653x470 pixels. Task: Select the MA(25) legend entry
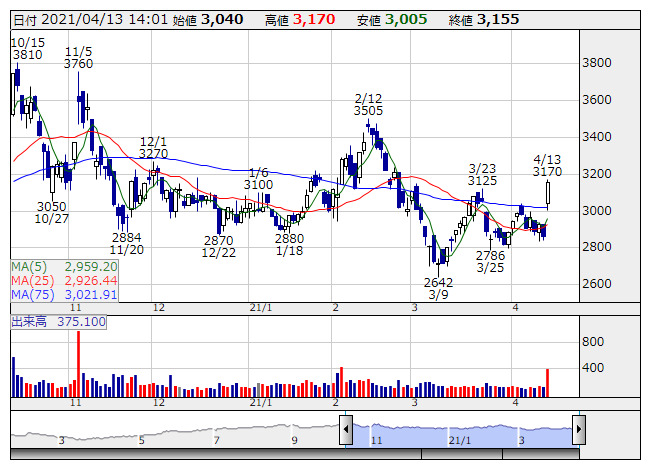coord(64,281)
